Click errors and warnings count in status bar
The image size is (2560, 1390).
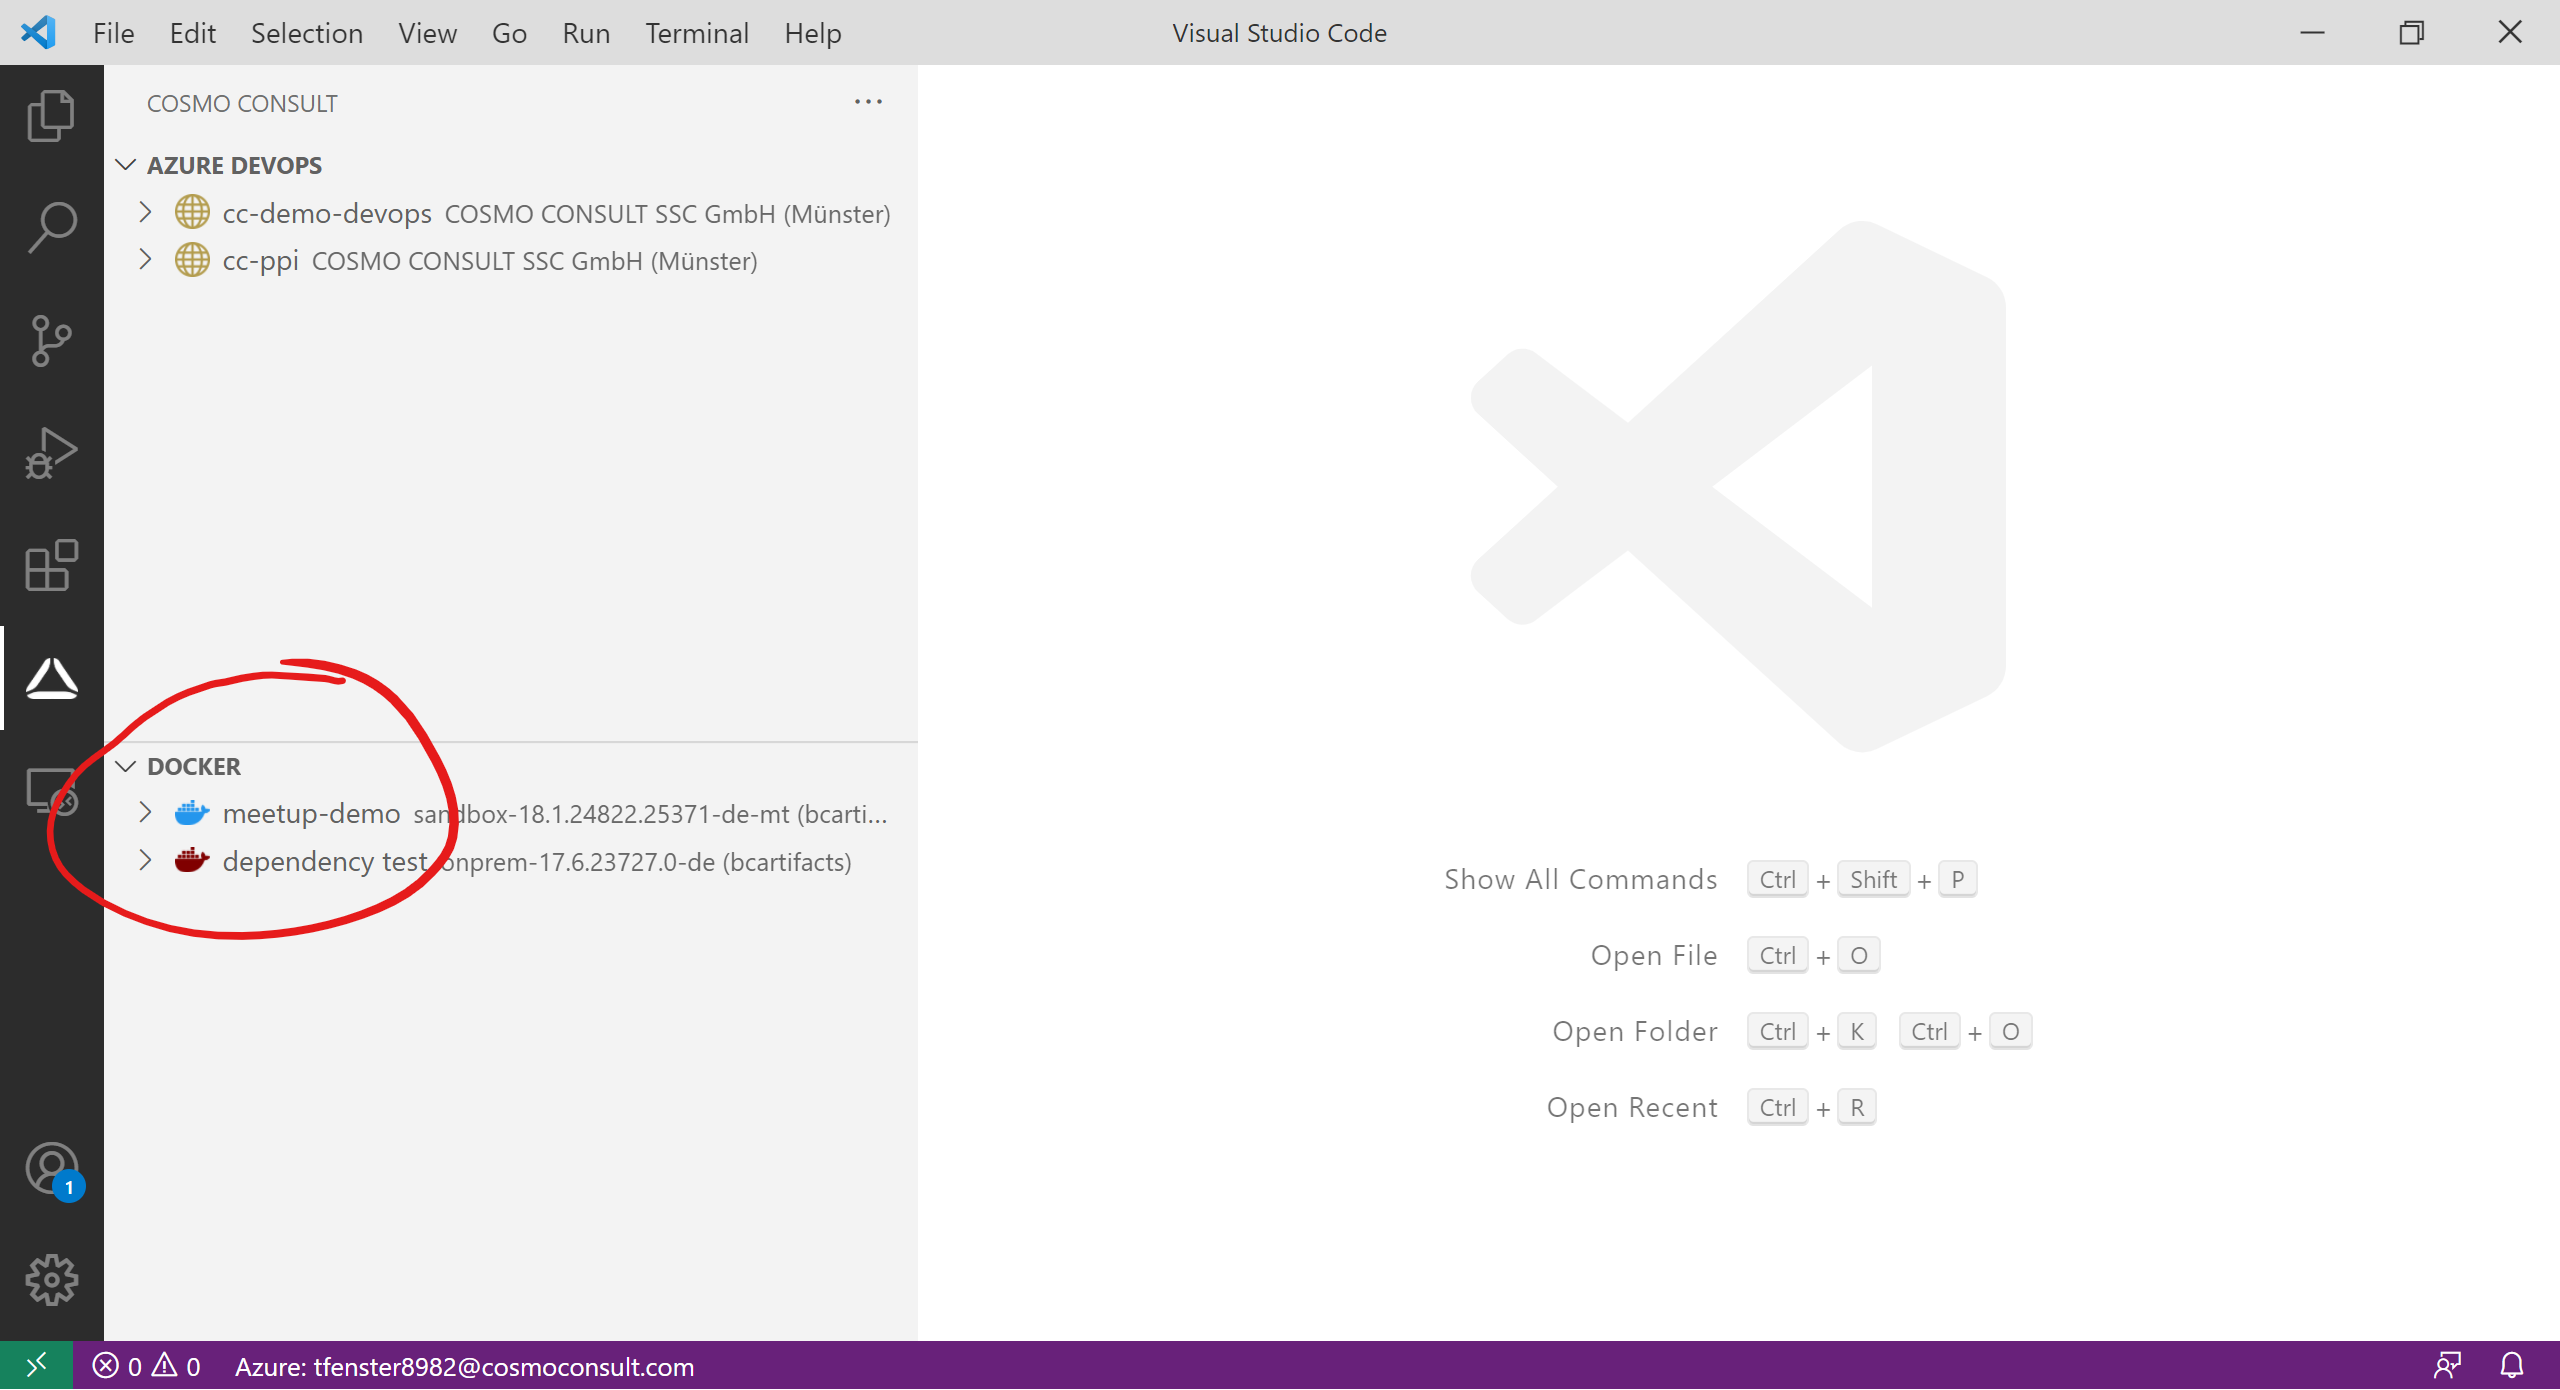point(147,1366)
